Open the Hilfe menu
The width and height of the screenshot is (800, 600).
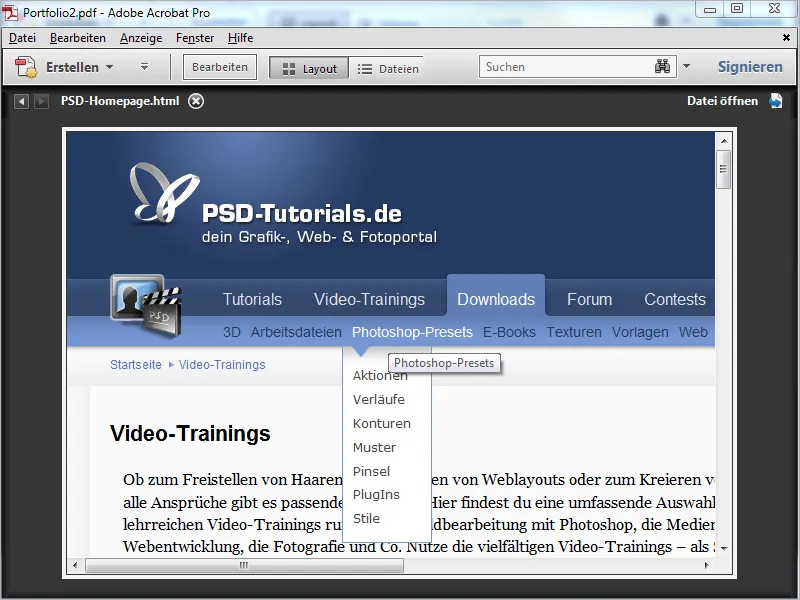pyautogui.click(x=240, y=38)
